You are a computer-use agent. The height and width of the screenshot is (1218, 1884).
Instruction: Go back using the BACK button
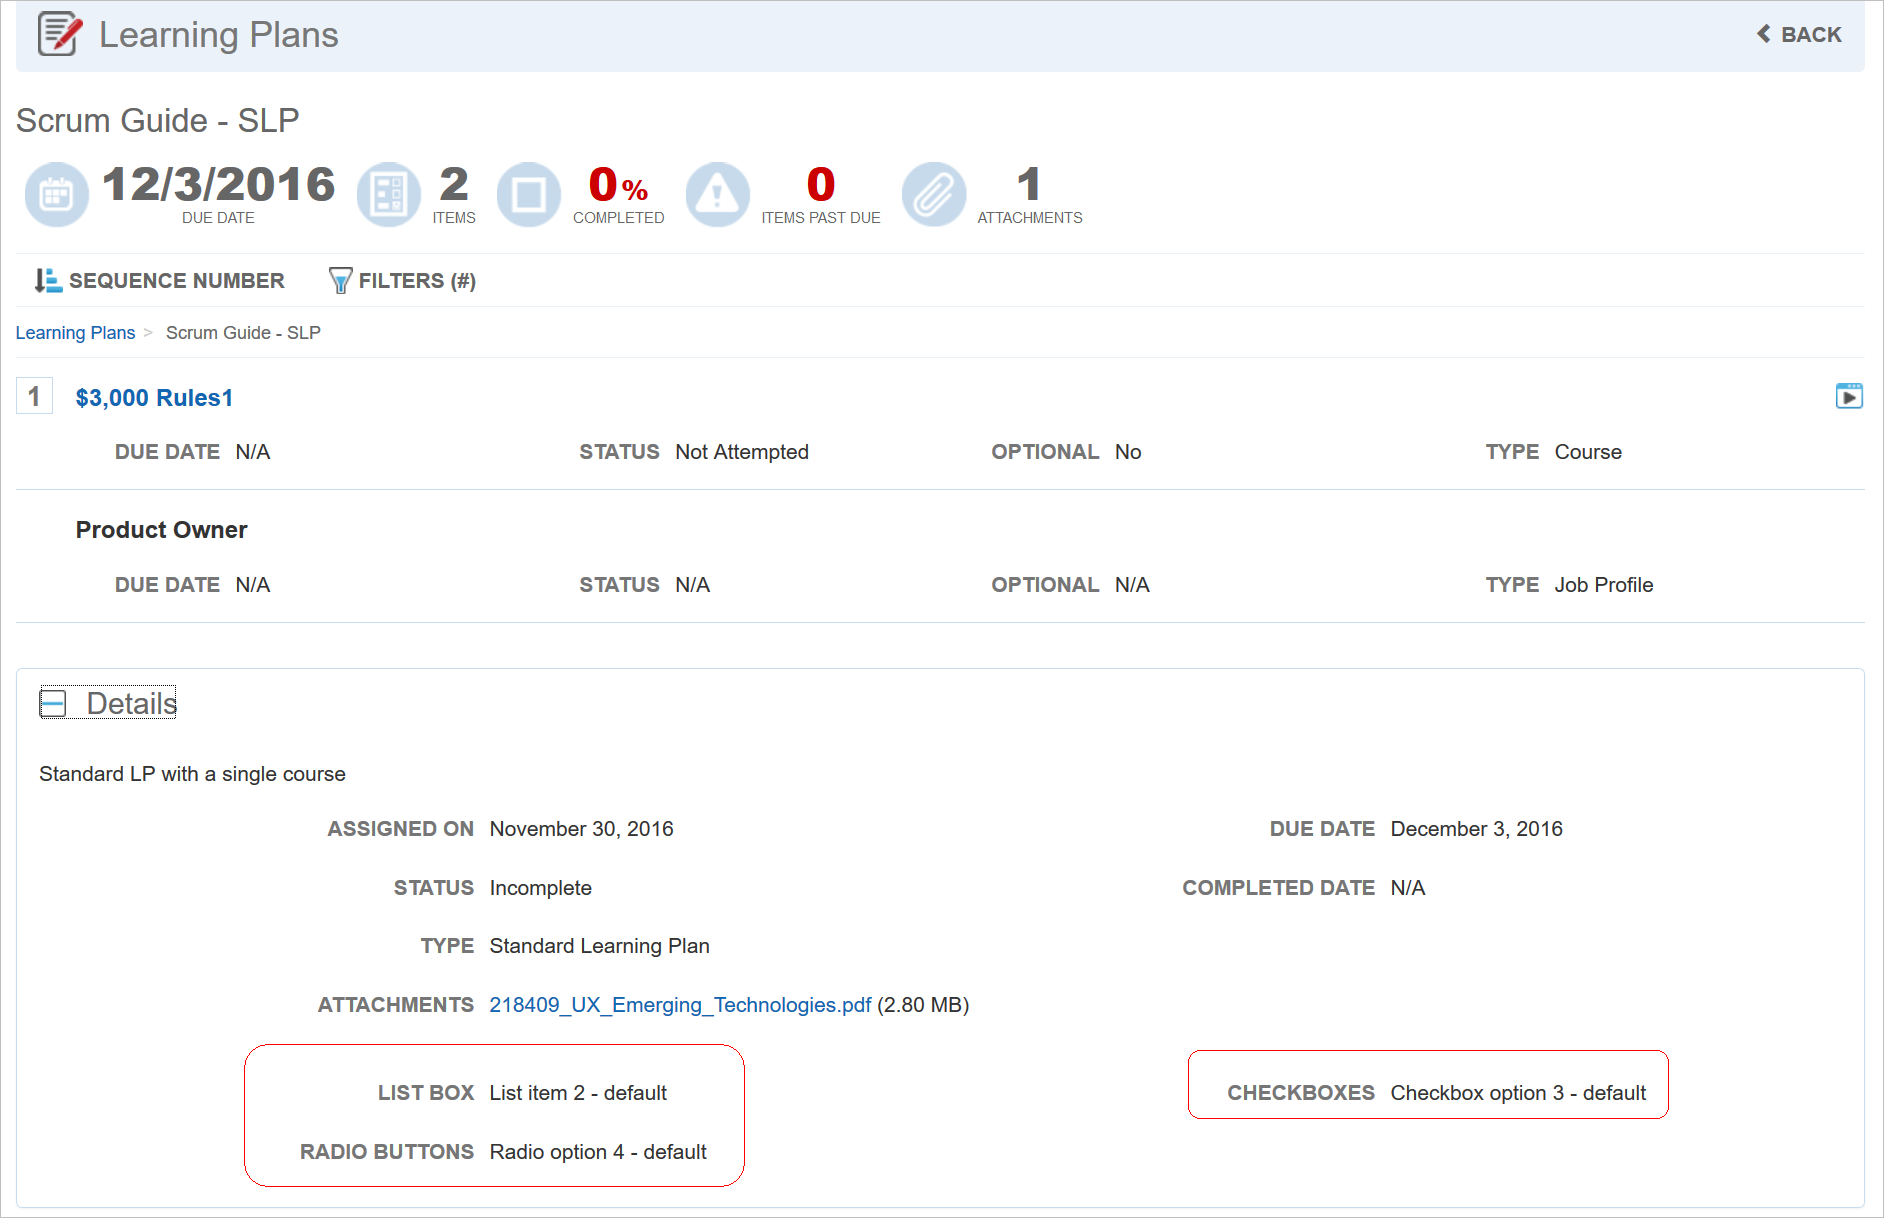click(x=1799, y=34)
